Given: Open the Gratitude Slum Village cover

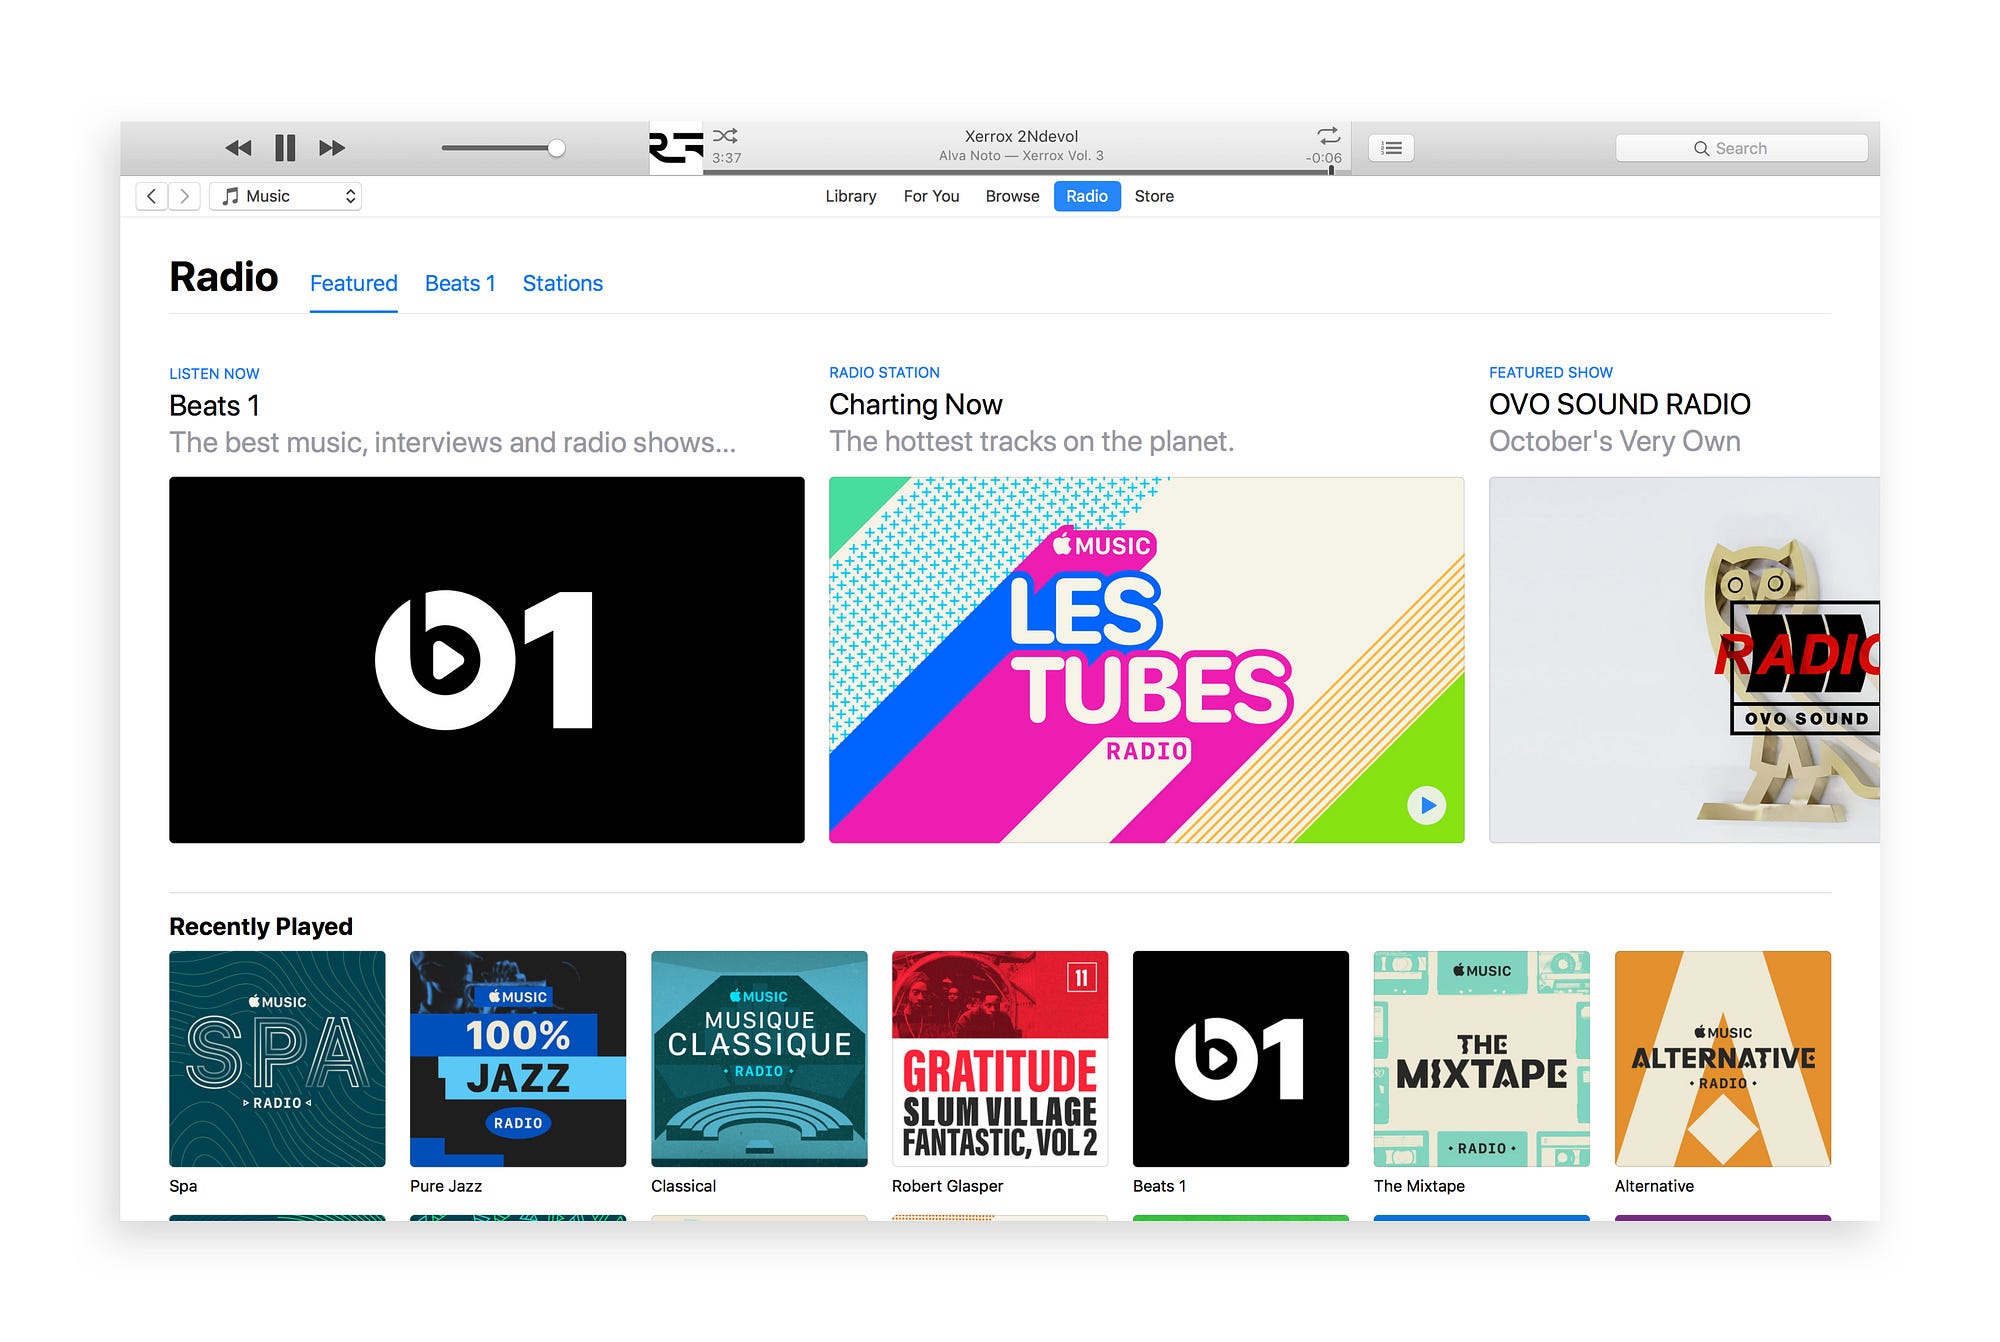Looking at the screenshot, I should coord(1000,1059).
